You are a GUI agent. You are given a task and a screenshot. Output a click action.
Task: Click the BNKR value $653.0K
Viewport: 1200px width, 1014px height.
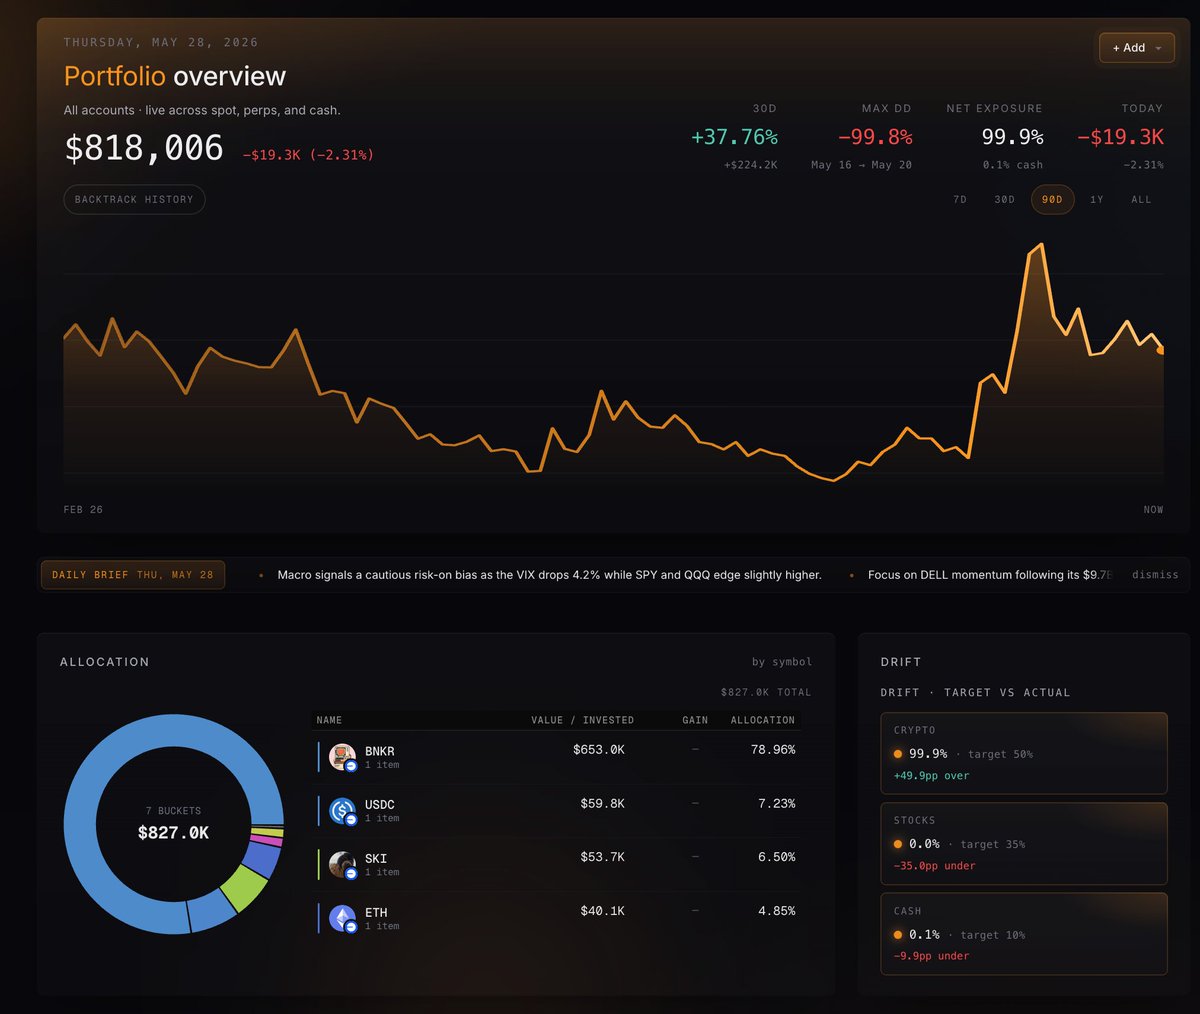tap(599, 750)
